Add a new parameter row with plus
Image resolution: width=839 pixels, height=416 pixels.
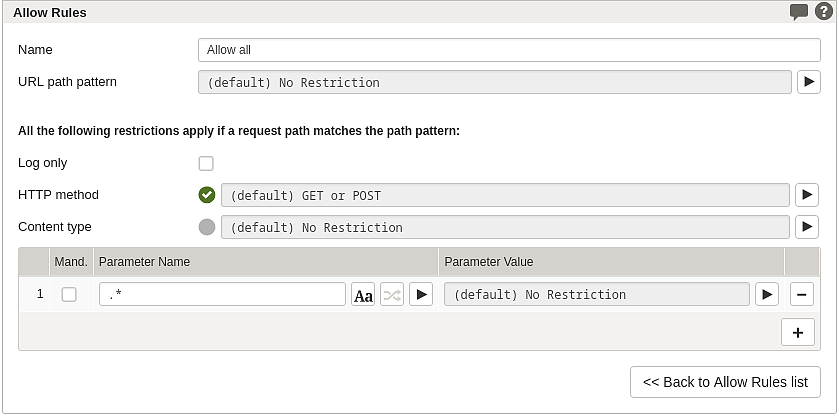pos(798,332)
